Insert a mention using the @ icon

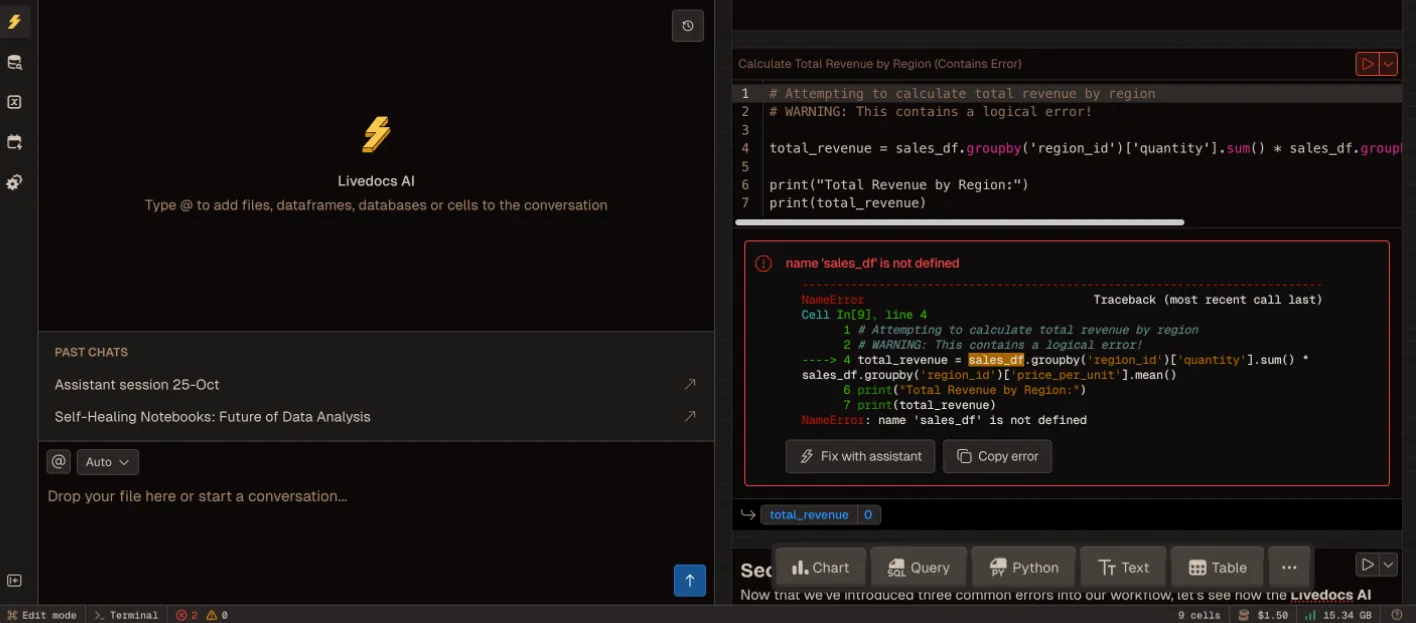(58, 461)
